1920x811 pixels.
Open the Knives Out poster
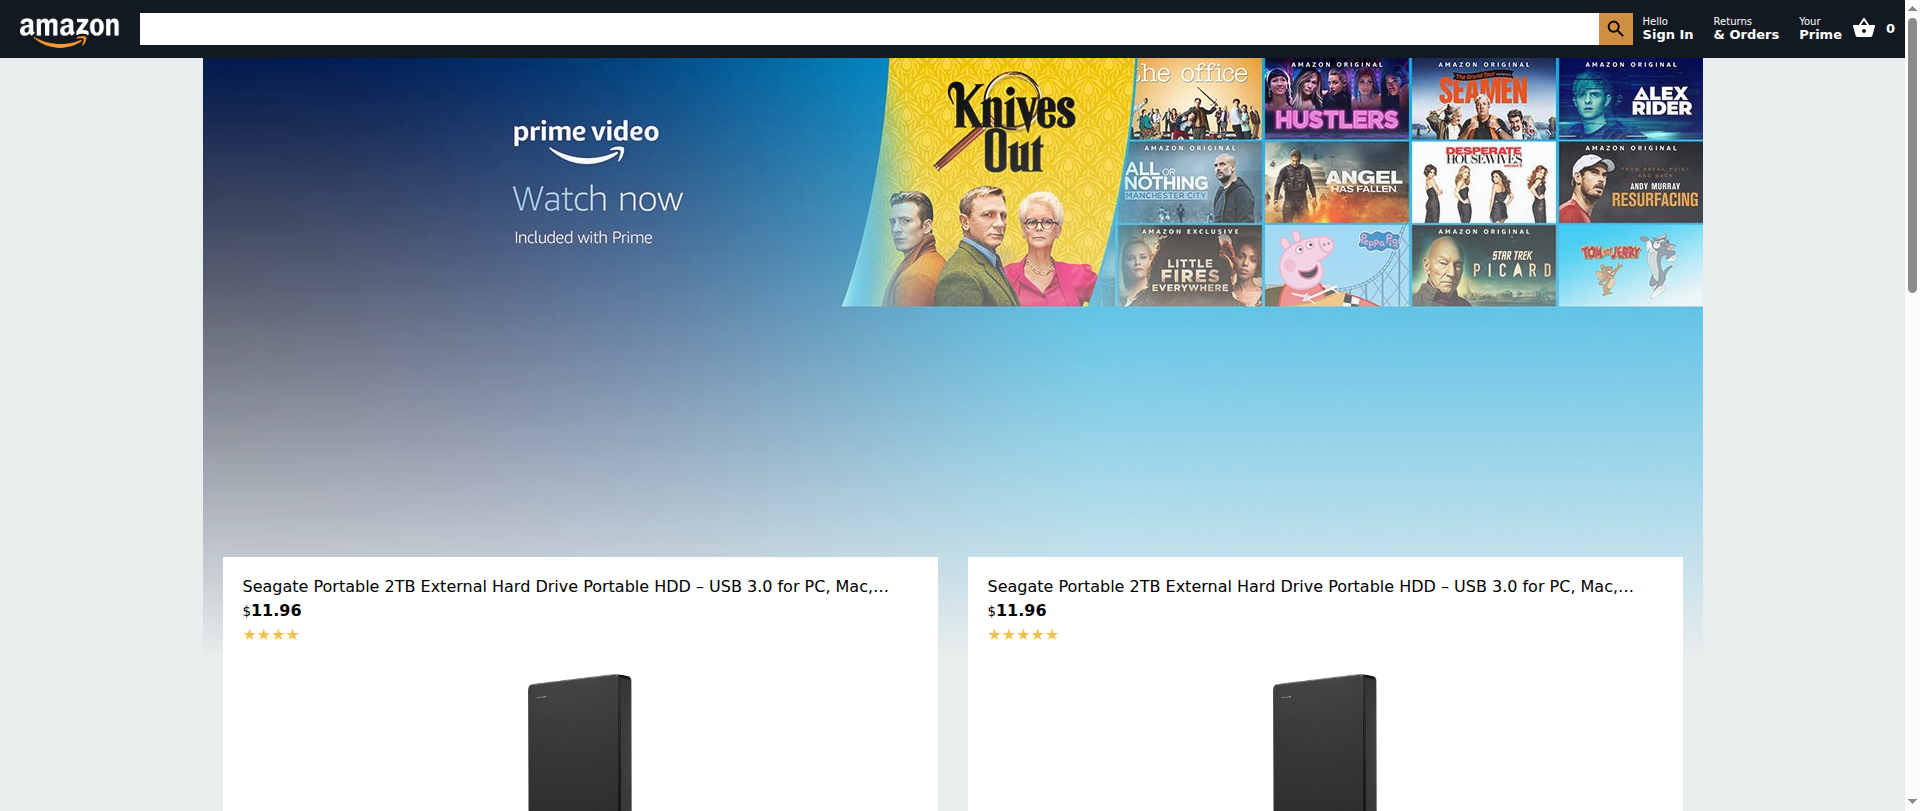pyautogui.click(x=988, y=182)
